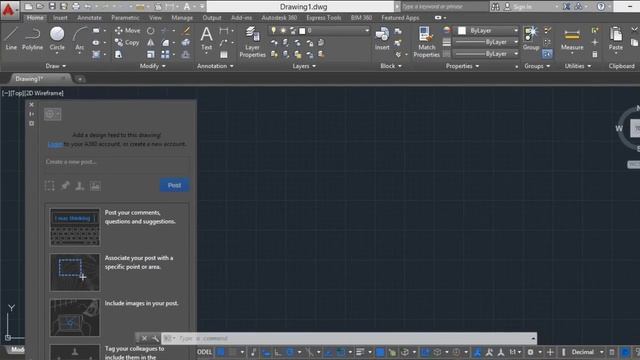Click the Rotate tool icon

point(151,31)
